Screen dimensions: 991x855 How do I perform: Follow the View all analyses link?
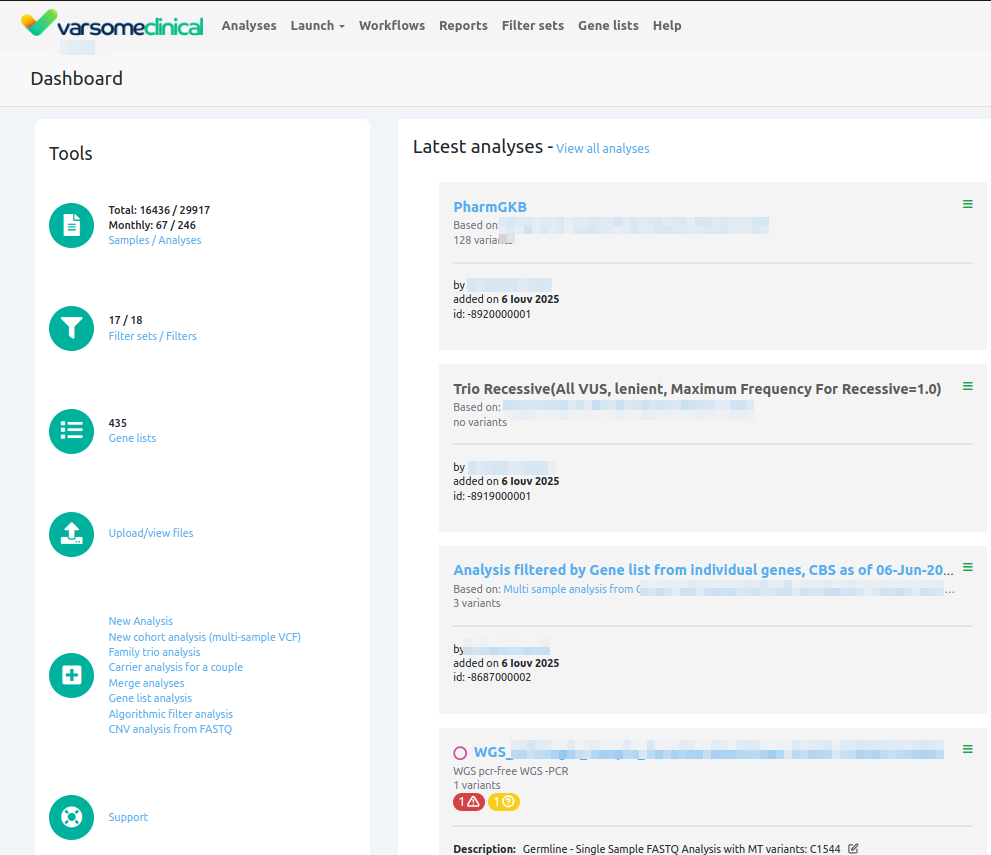tap(602, 149)
